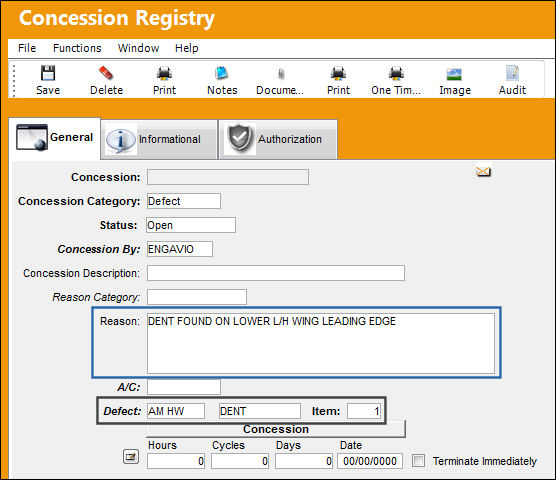The height and width of the screenshot is (480, 556).
Task: Click the A/C label
Action: click(128, 387)
